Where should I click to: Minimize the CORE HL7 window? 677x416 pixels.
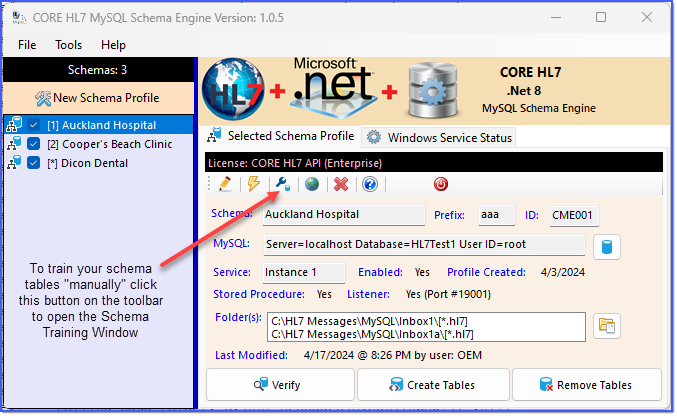pos(556,18)
